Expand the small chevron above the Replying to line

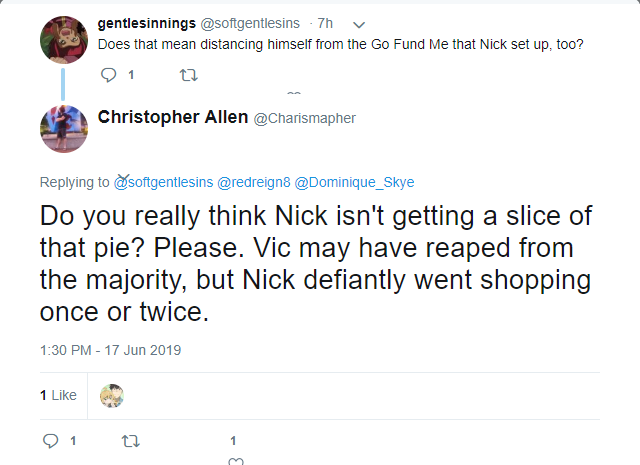pyautogui.click(x=124, y=177)
